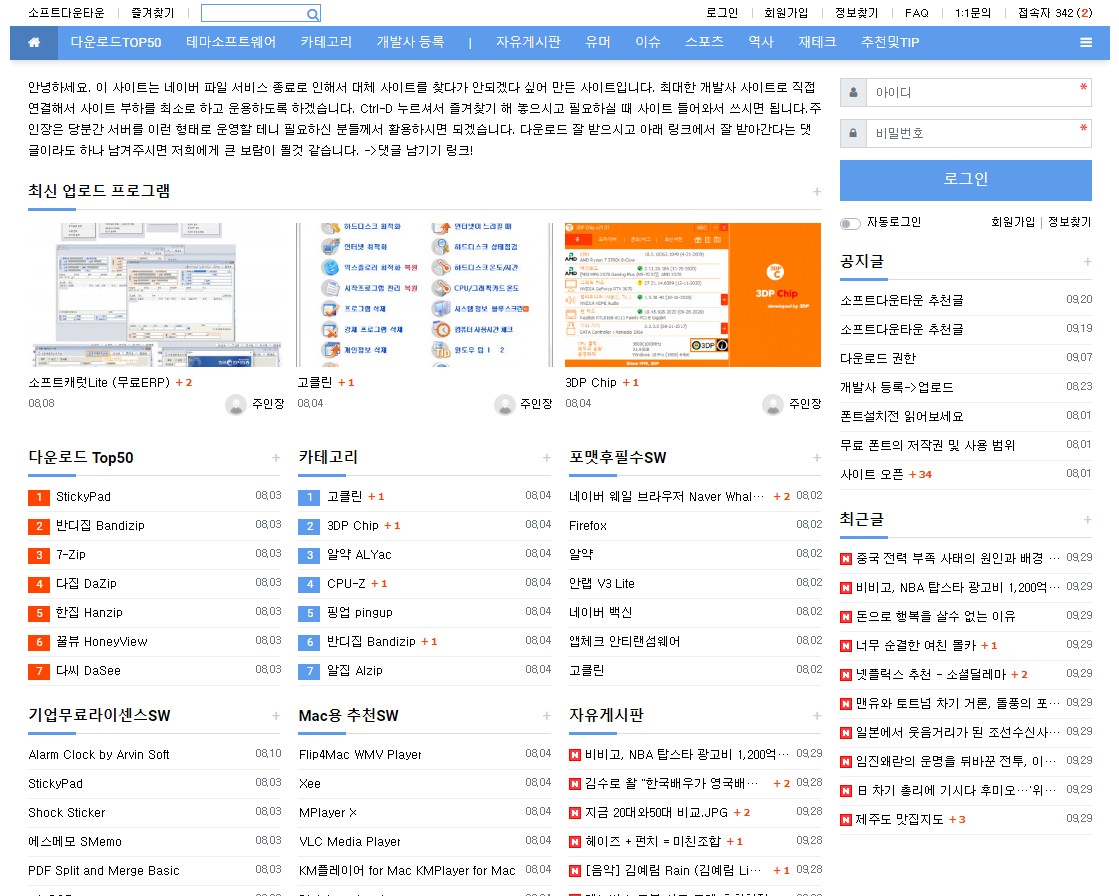Expand 최신 업로드 프로그램 with plus icon
This screenshot has width=1119, height=896.
[816, 192]
